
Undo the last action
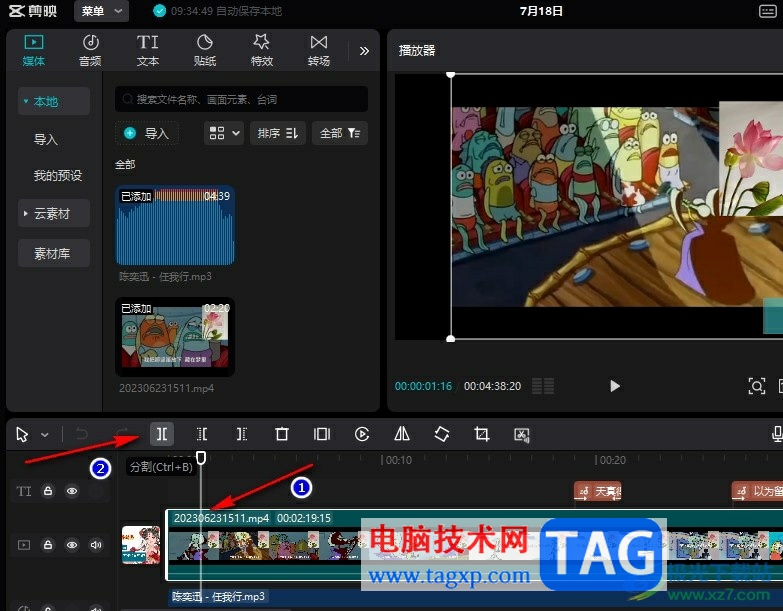(82, 434)
